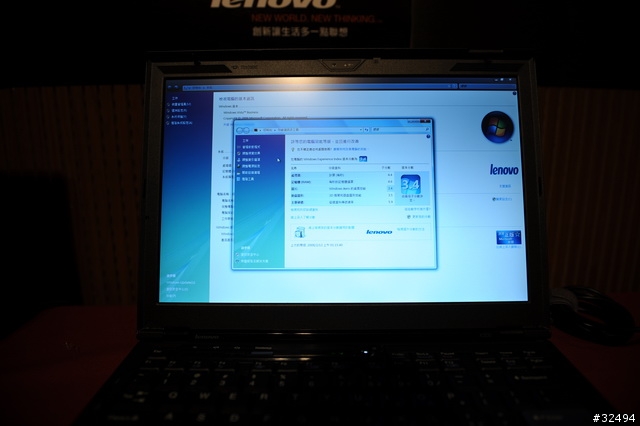The height and width of the screenshot is (426, 640).
Task: Open the details link below the score table
Action: [304, 210]
